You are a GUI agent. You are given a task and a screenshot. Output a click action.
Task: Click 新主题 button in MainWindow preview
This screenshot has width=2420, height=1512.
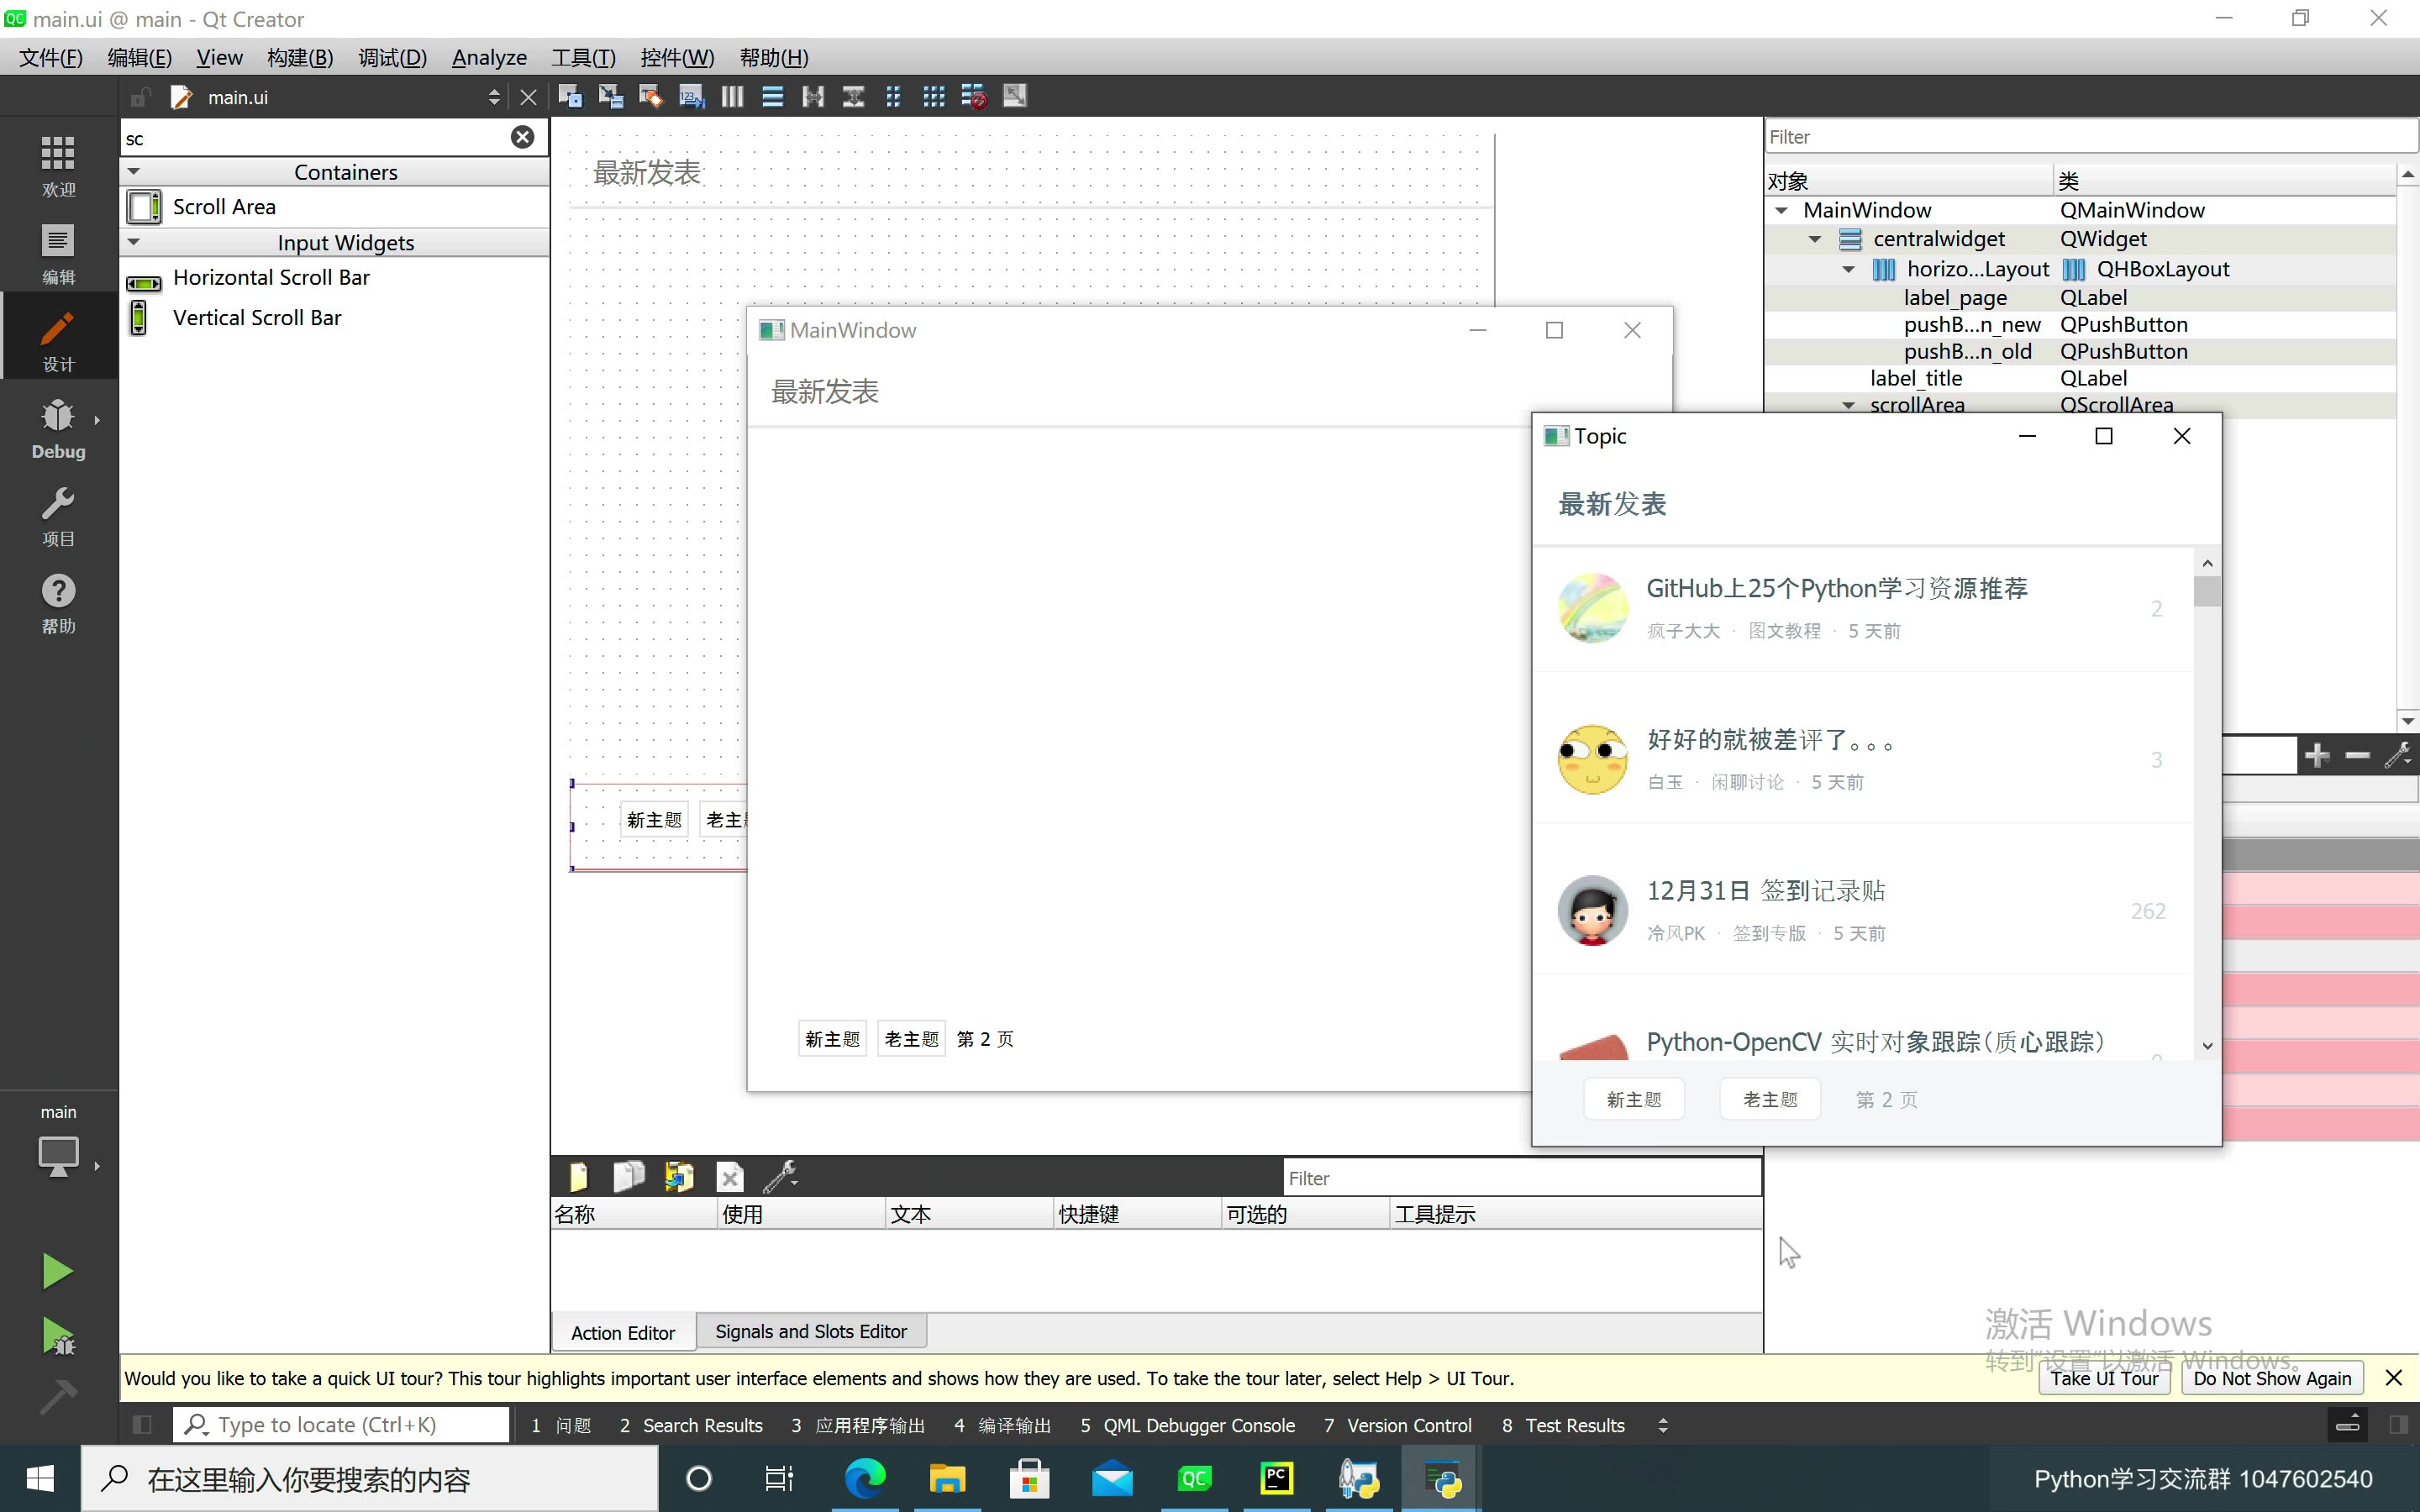coord(832,1039)
